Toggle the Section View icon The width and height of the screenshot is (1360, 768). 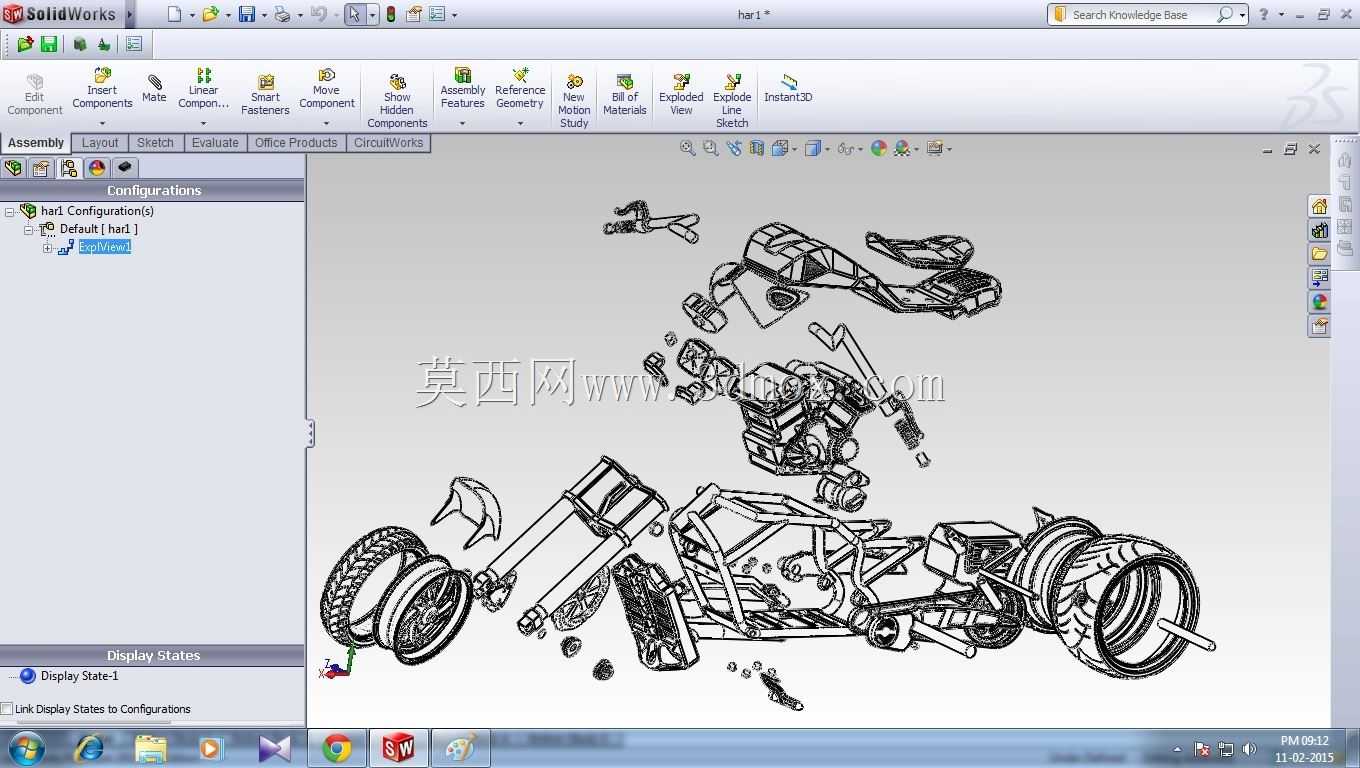(x=757, y=148)
